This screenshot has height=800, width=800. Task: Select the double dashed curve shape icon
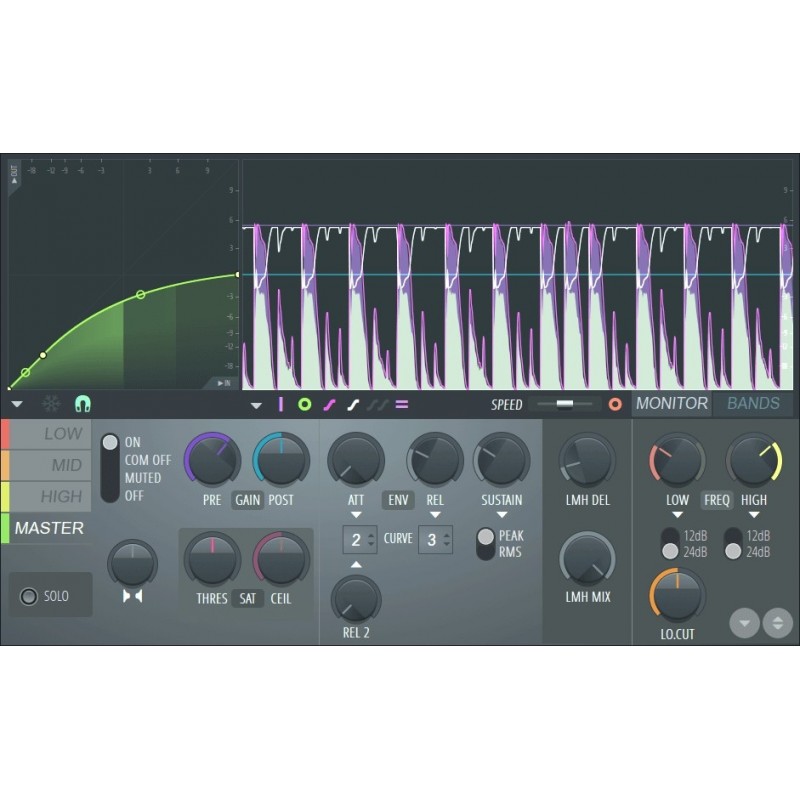[x=377, y=403]
